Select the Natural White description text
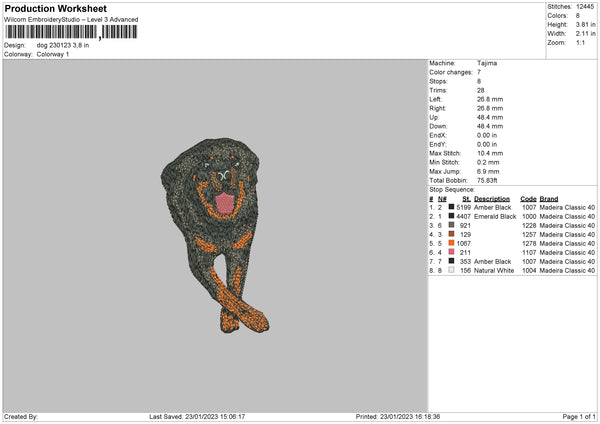This screenshot has height=424, width=600. [494, 271]
